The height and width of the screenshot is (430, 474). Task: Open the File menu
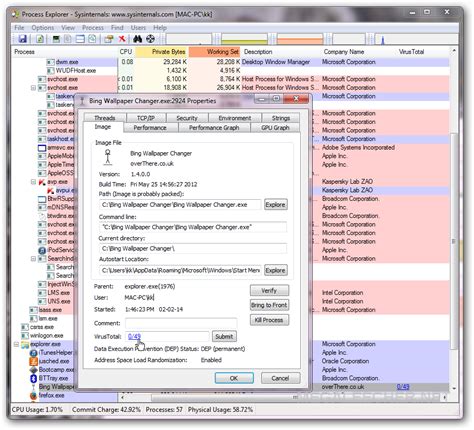tap(19, 28)
